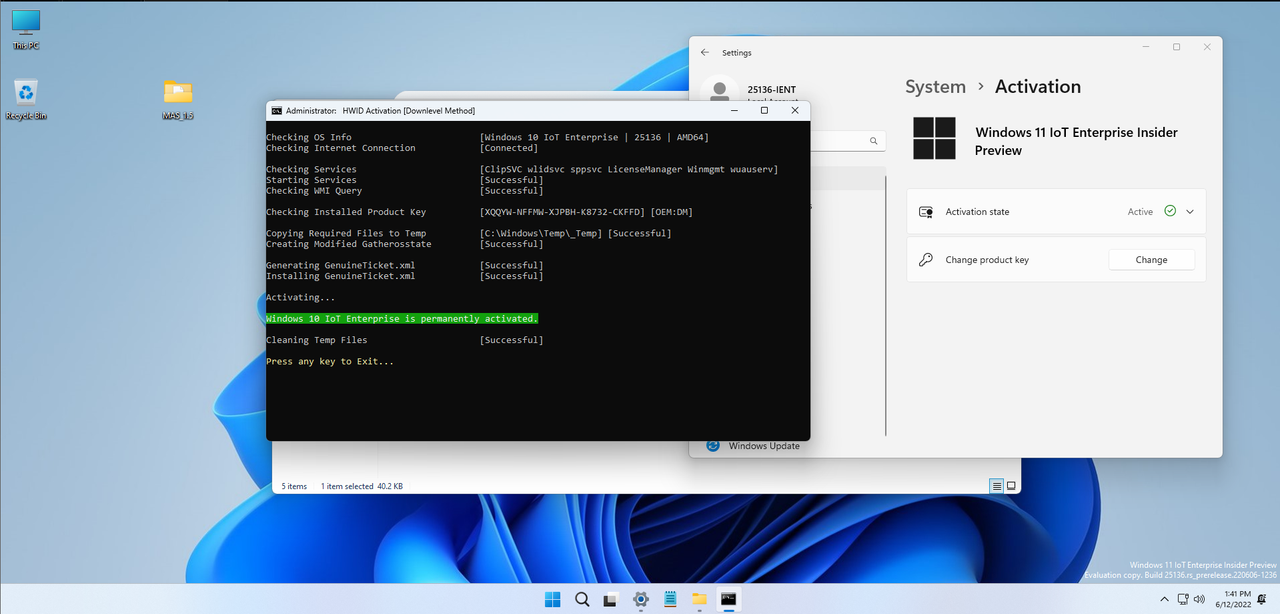Show hidden system tray icons

(1163, 599)
